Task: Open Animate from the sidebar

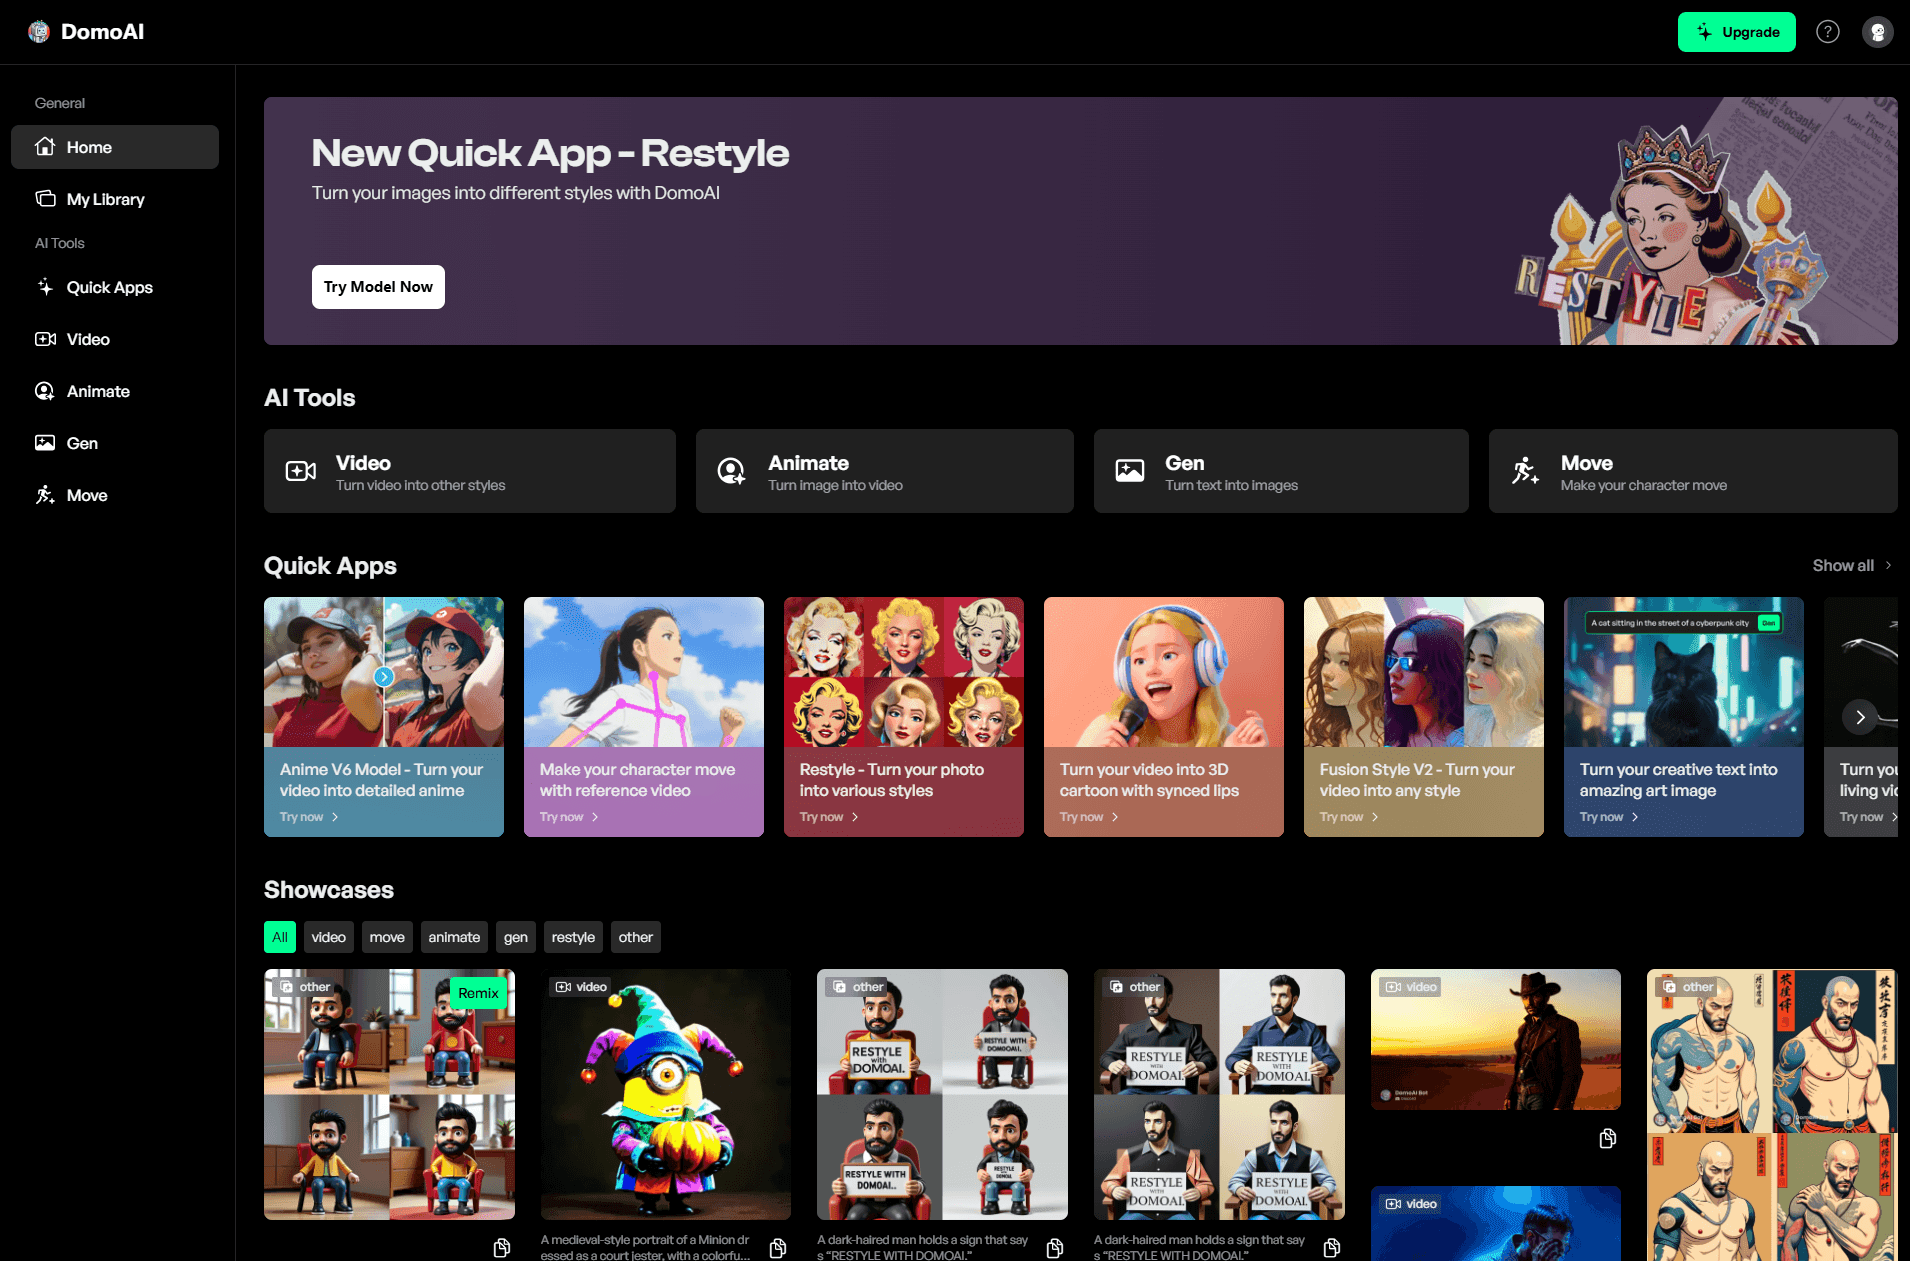Action: 115,391
